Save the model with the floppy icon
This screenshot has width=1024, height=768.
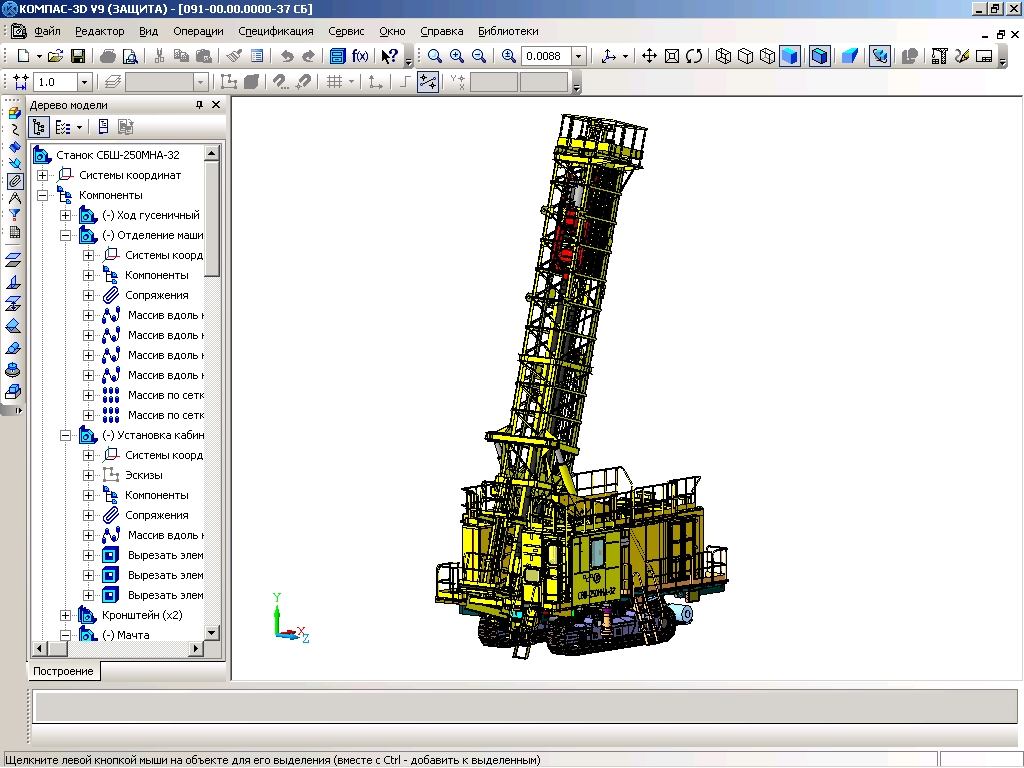(78, 56)
